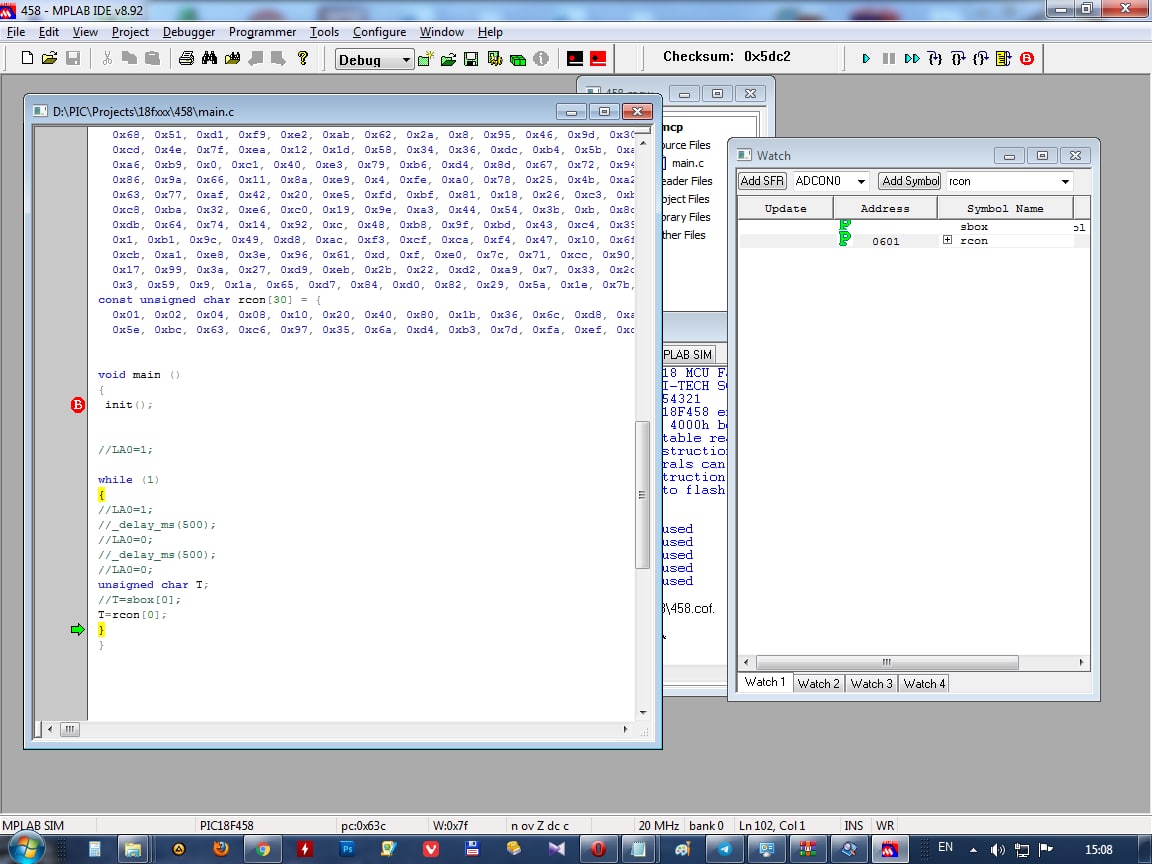Click the Build All icon with red background

click(x=598, y=59)
